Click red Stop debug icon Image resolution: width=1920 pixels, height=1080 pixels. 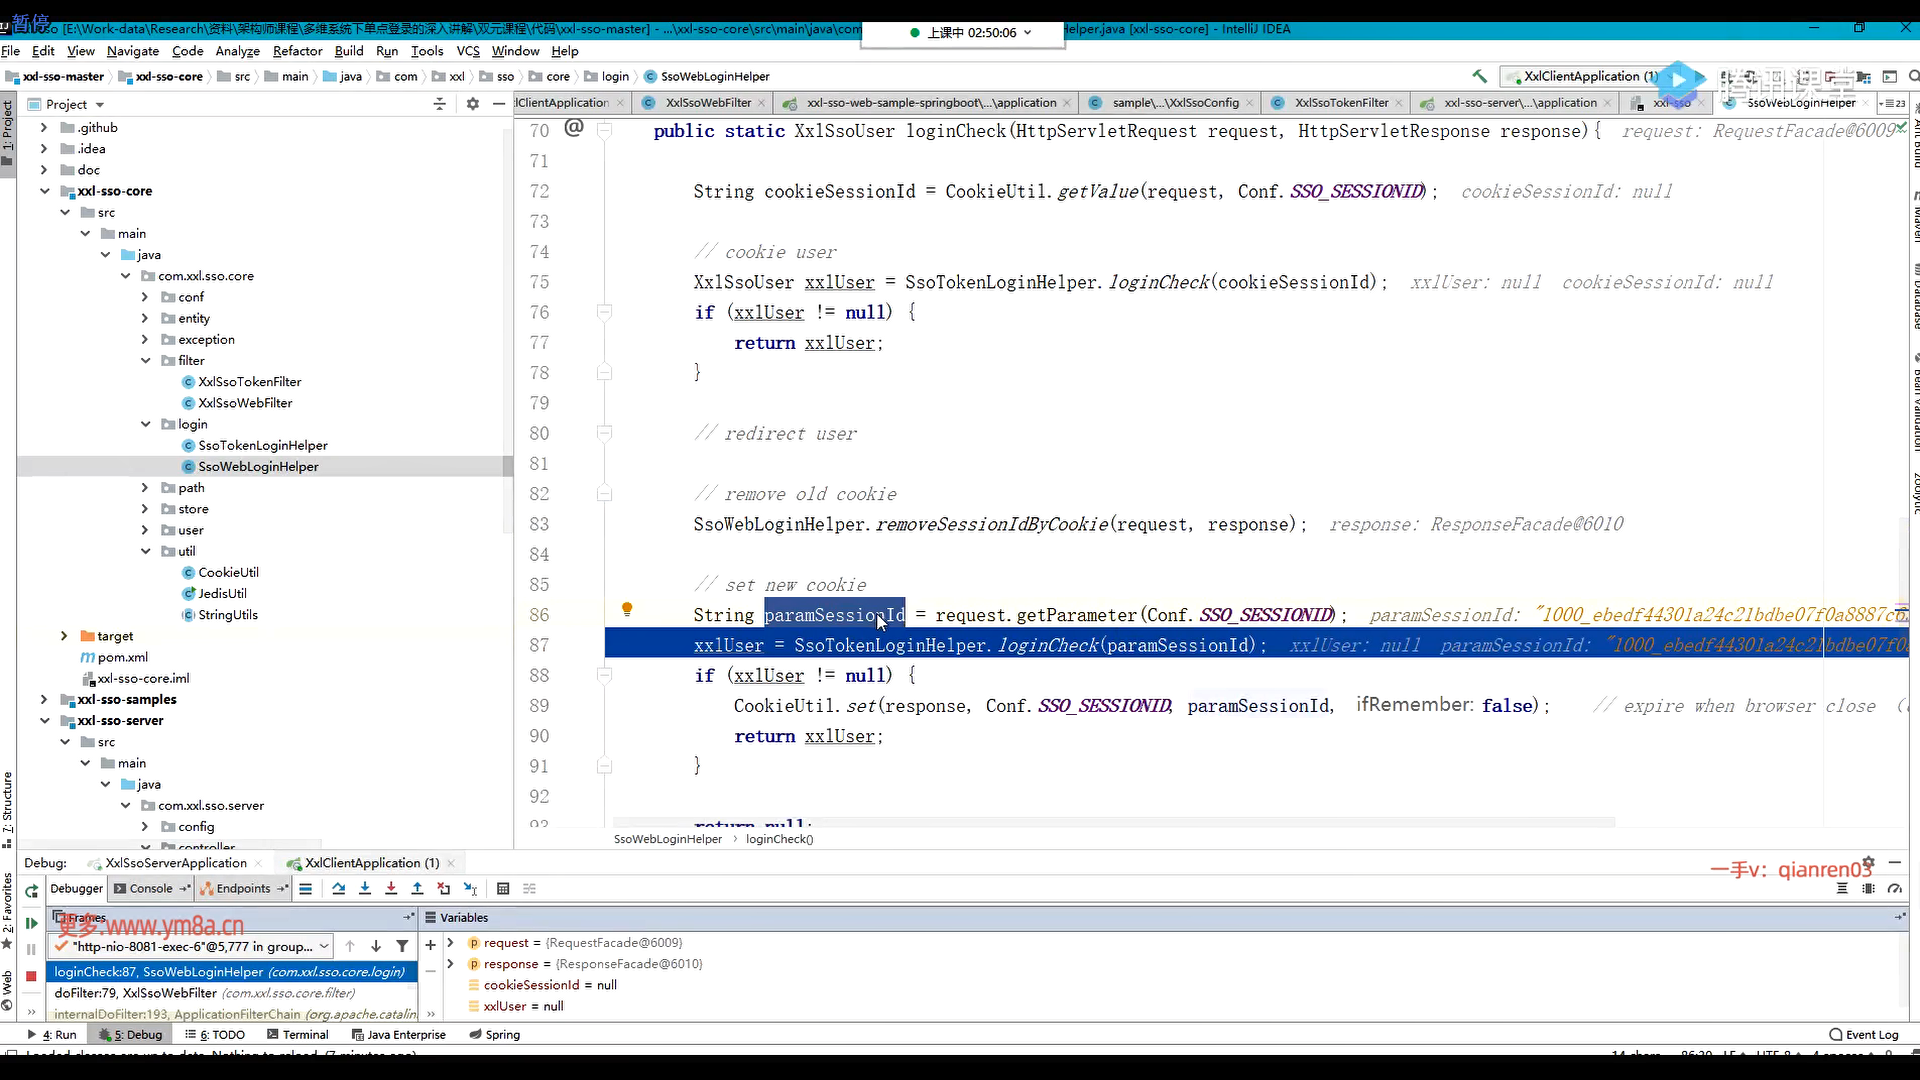(x=31, y=976)
